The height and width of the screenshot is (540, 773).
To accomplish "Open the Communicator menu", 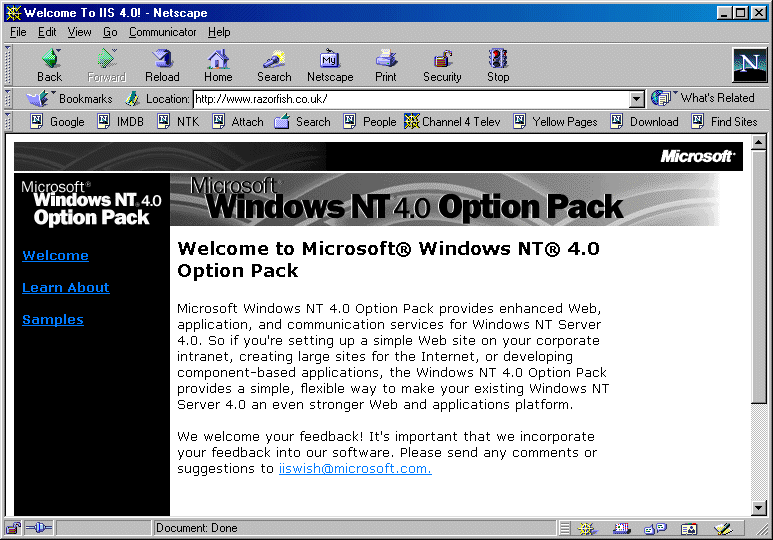I will (x=162, y=32).
